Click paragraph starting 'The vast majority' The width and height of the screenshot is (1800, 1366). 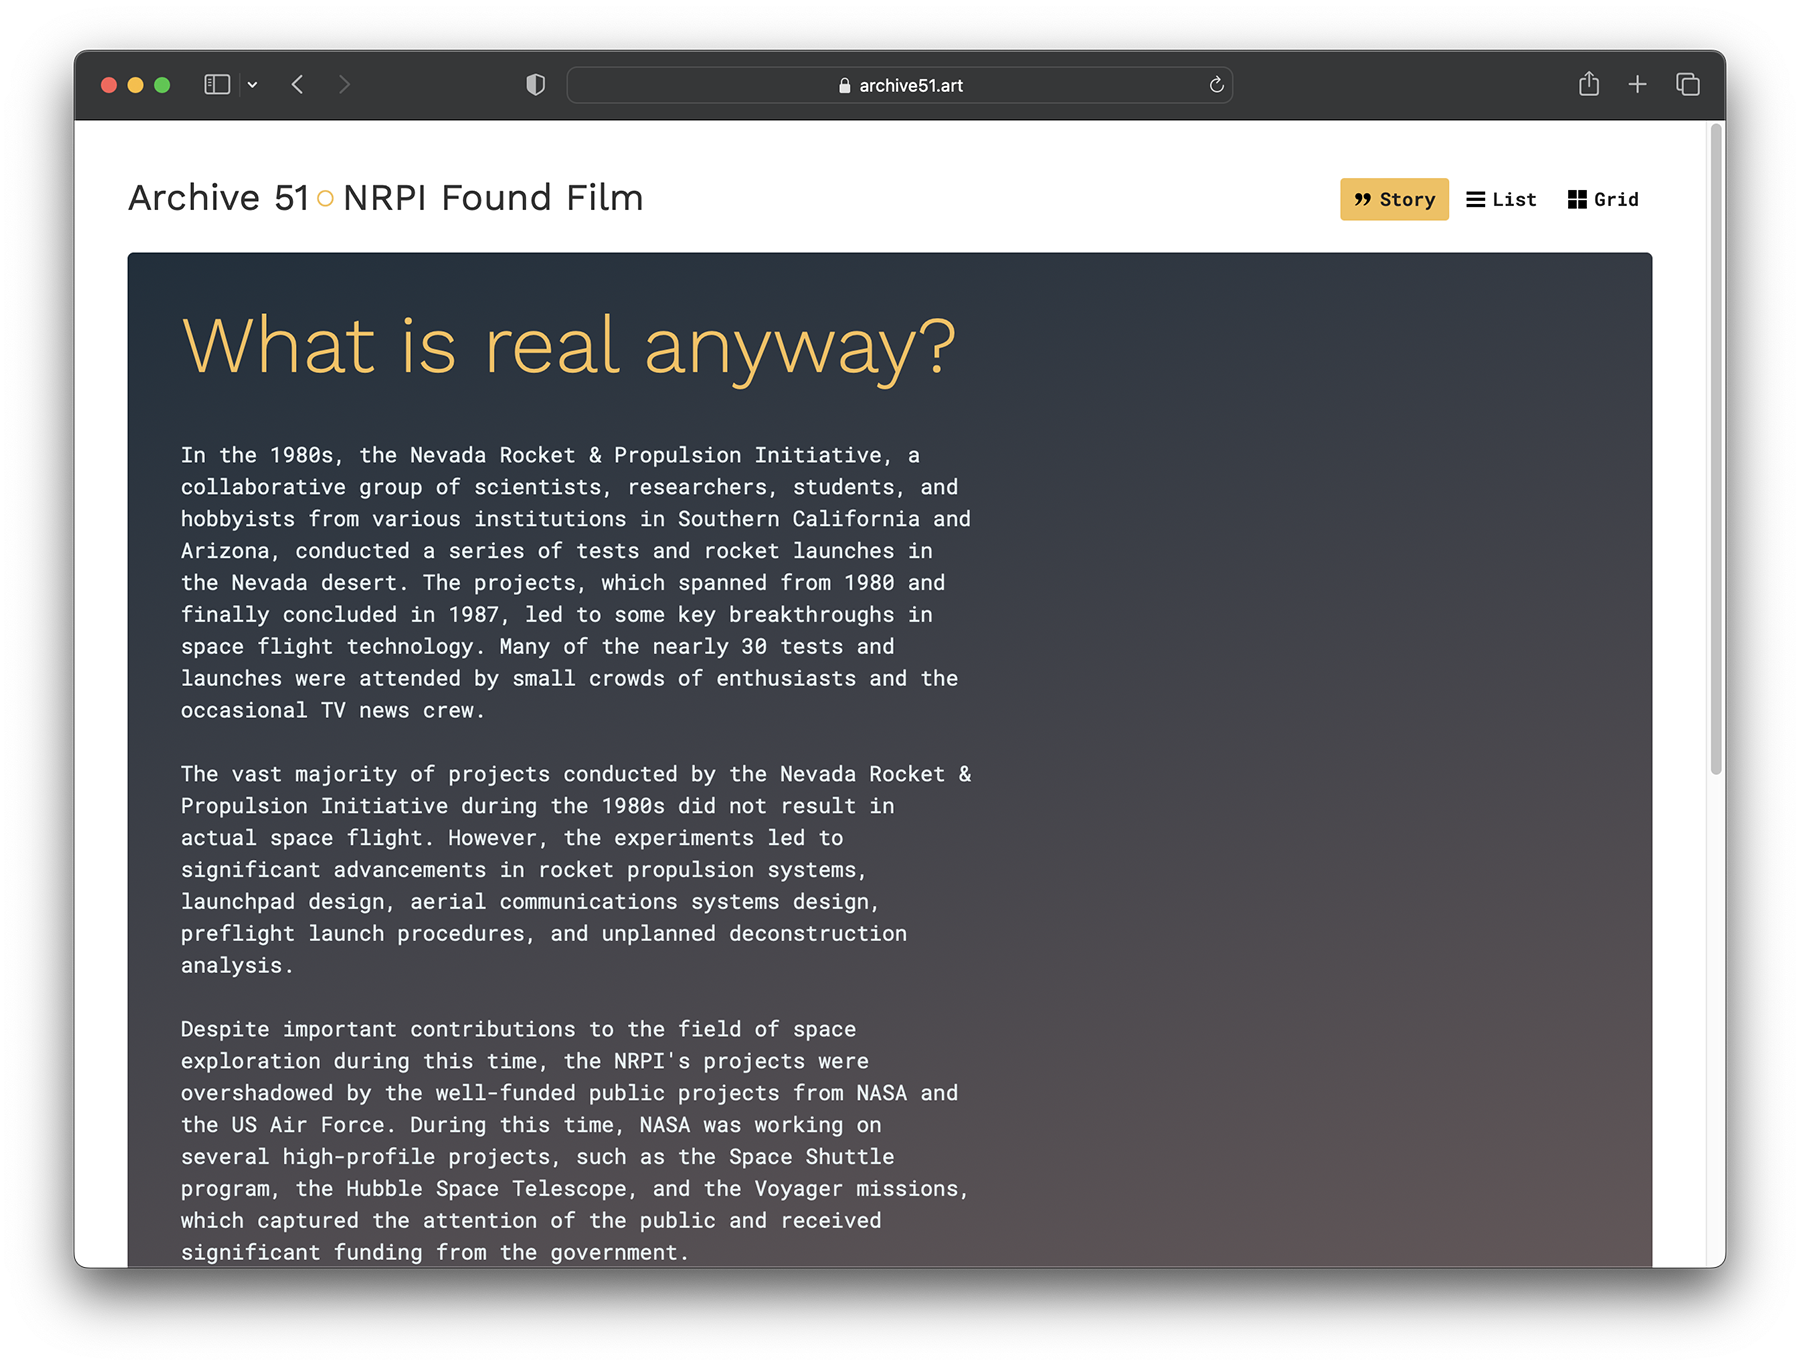click(x=576, y=870)
